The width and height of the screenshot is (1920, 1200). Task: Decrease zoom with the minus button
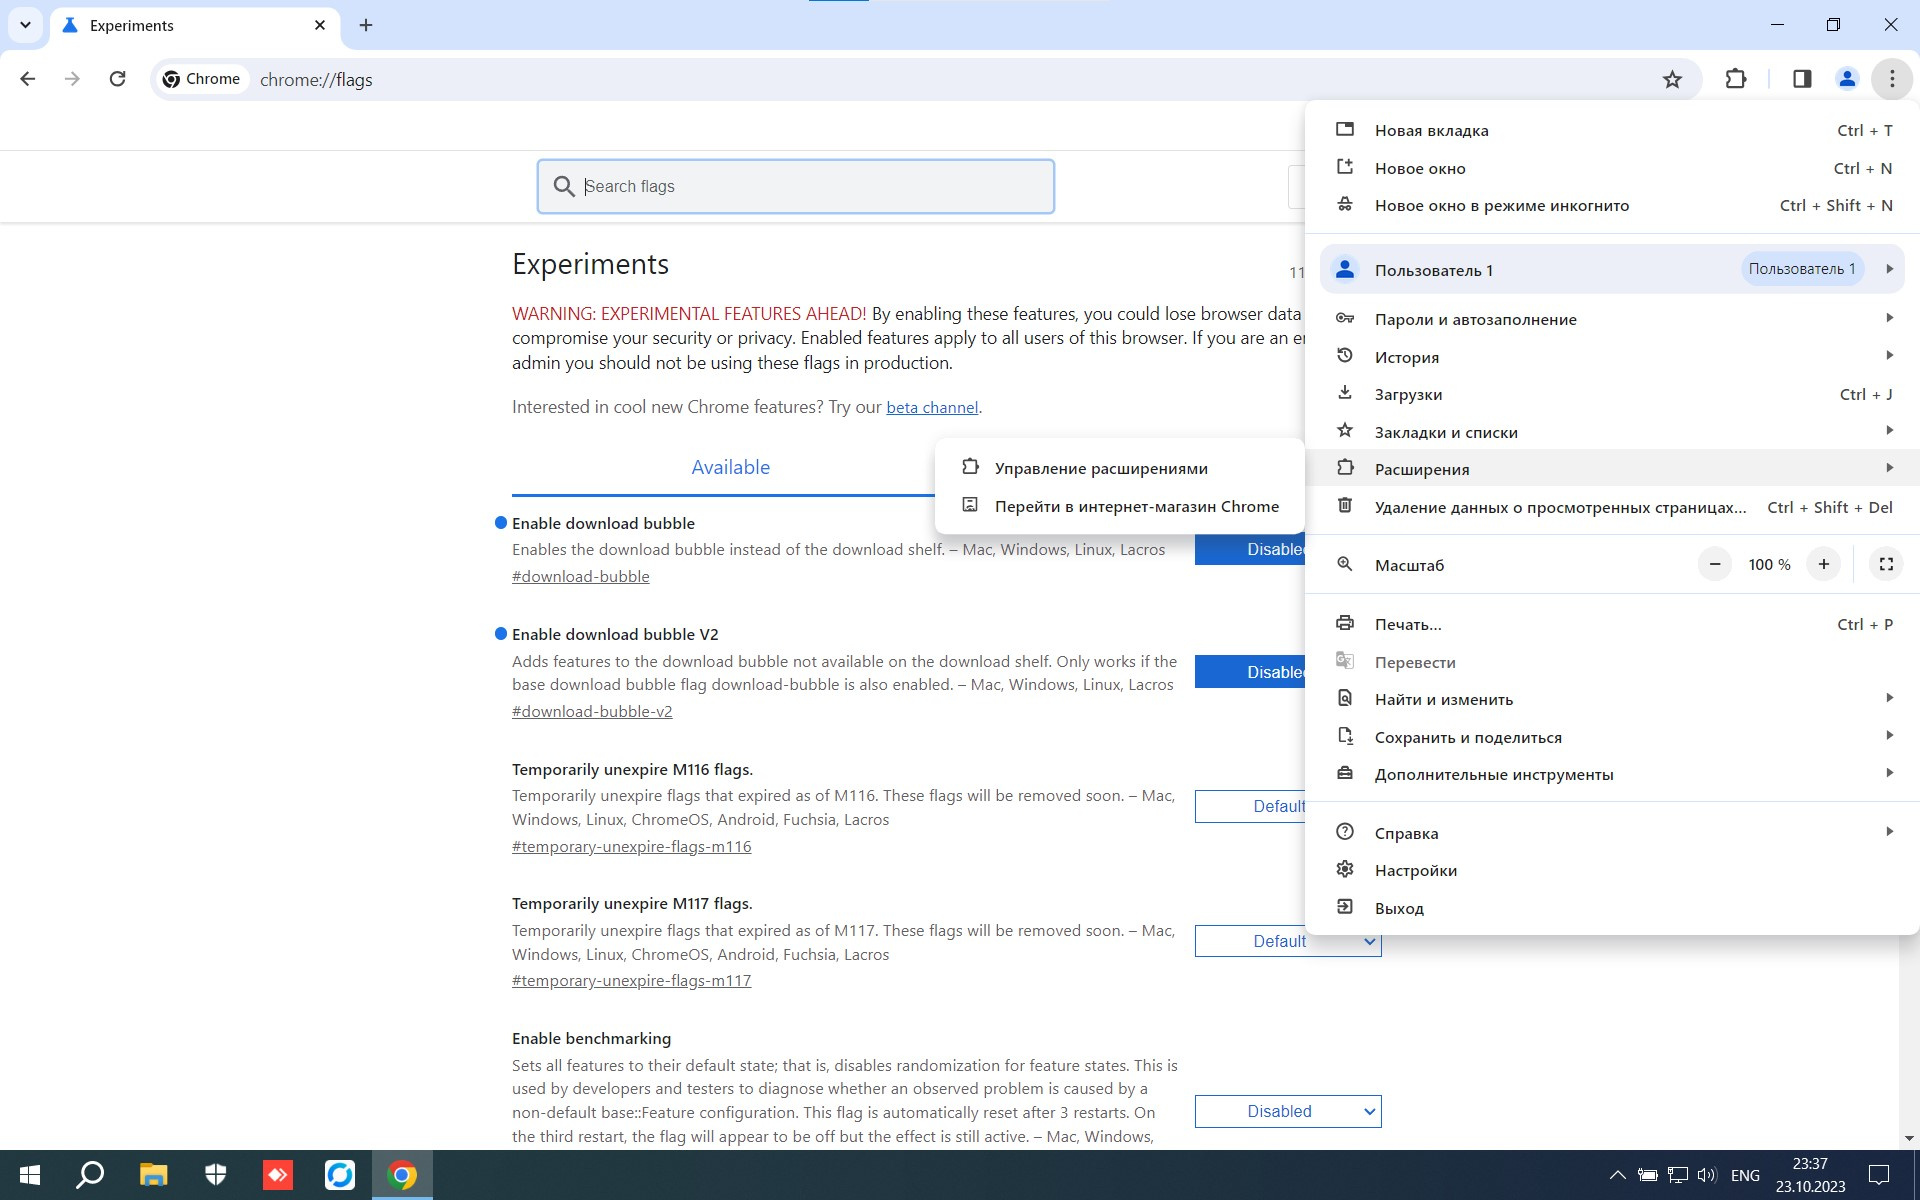[1714, 565]
